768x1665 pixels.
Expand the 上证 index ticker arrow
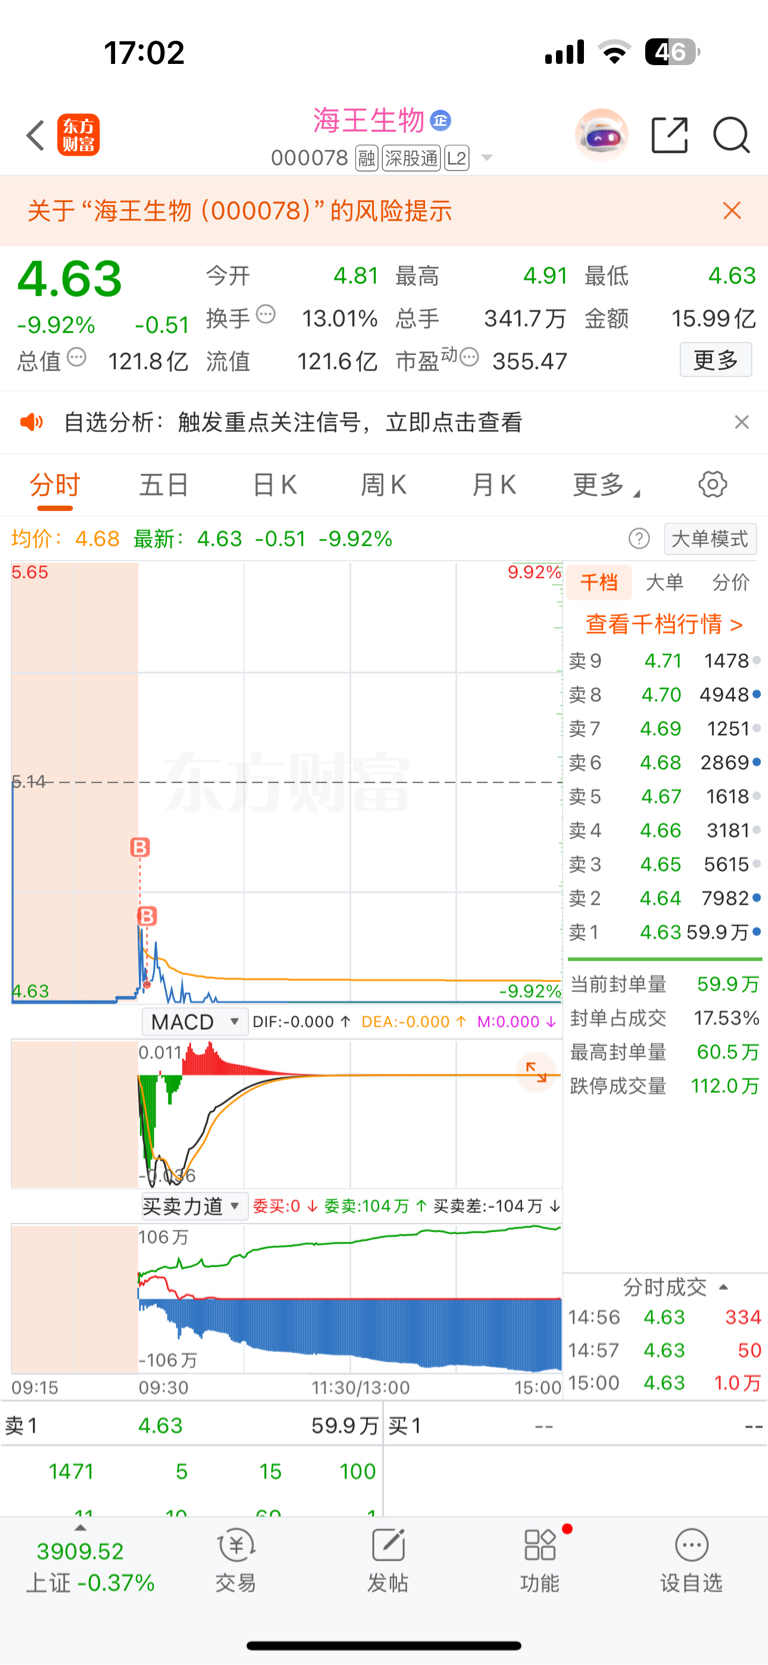click(80, 1528)
